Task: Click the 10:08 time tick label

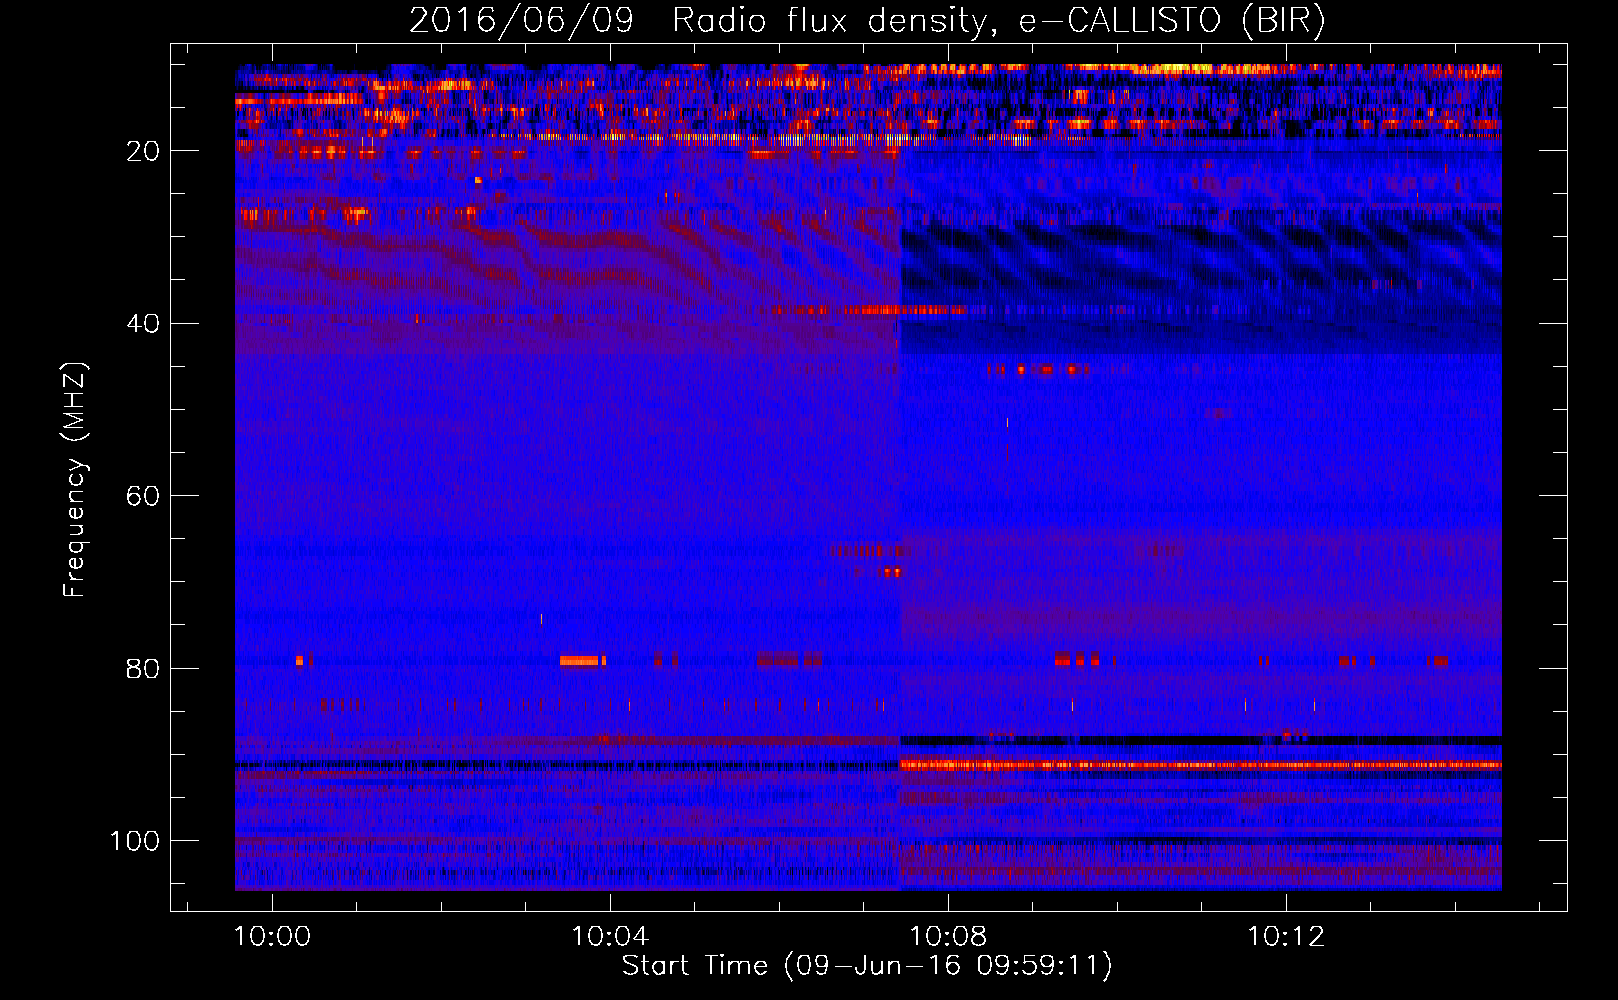Action: (x=948, y=937)
